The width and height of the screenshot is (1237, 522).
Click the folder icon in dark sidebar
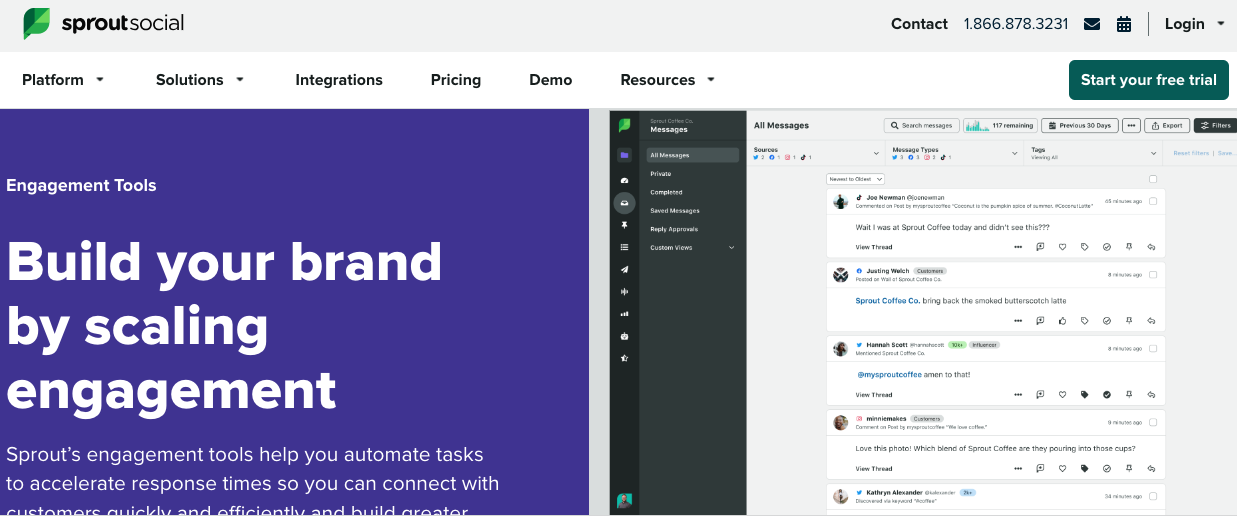pyautogui.click(x=624, y=155)
